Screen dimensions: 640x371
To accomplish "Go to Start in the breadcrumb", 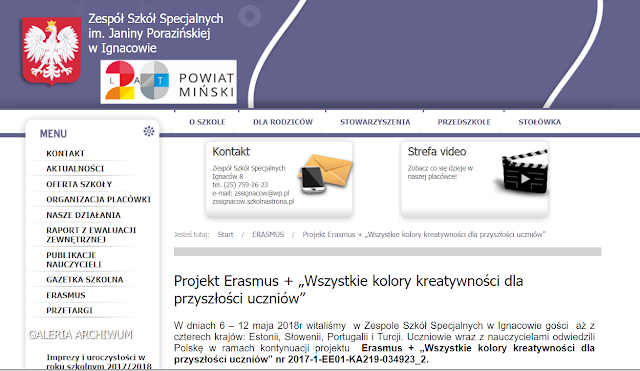I will [x=225, y=234].
